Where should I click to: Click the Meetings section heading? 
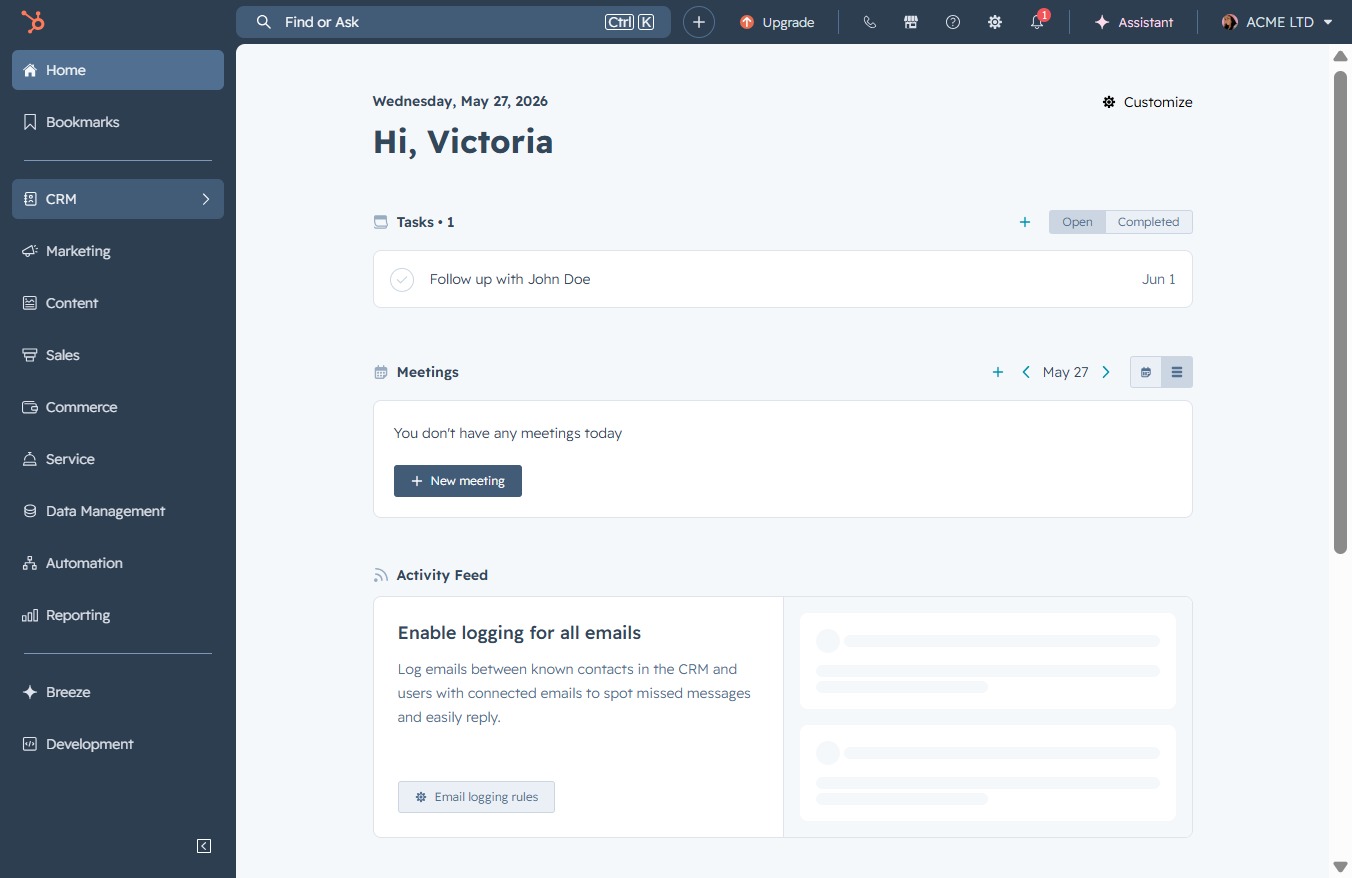click(428, 372)
